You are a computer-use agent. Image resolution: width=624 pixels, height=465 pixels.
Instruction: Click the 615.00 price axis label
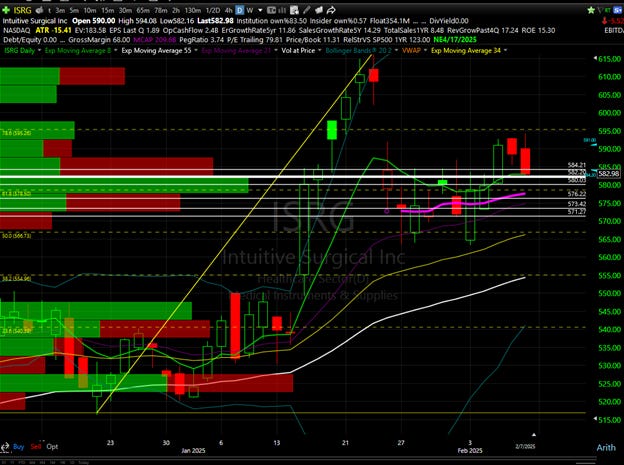pos(609,59)
